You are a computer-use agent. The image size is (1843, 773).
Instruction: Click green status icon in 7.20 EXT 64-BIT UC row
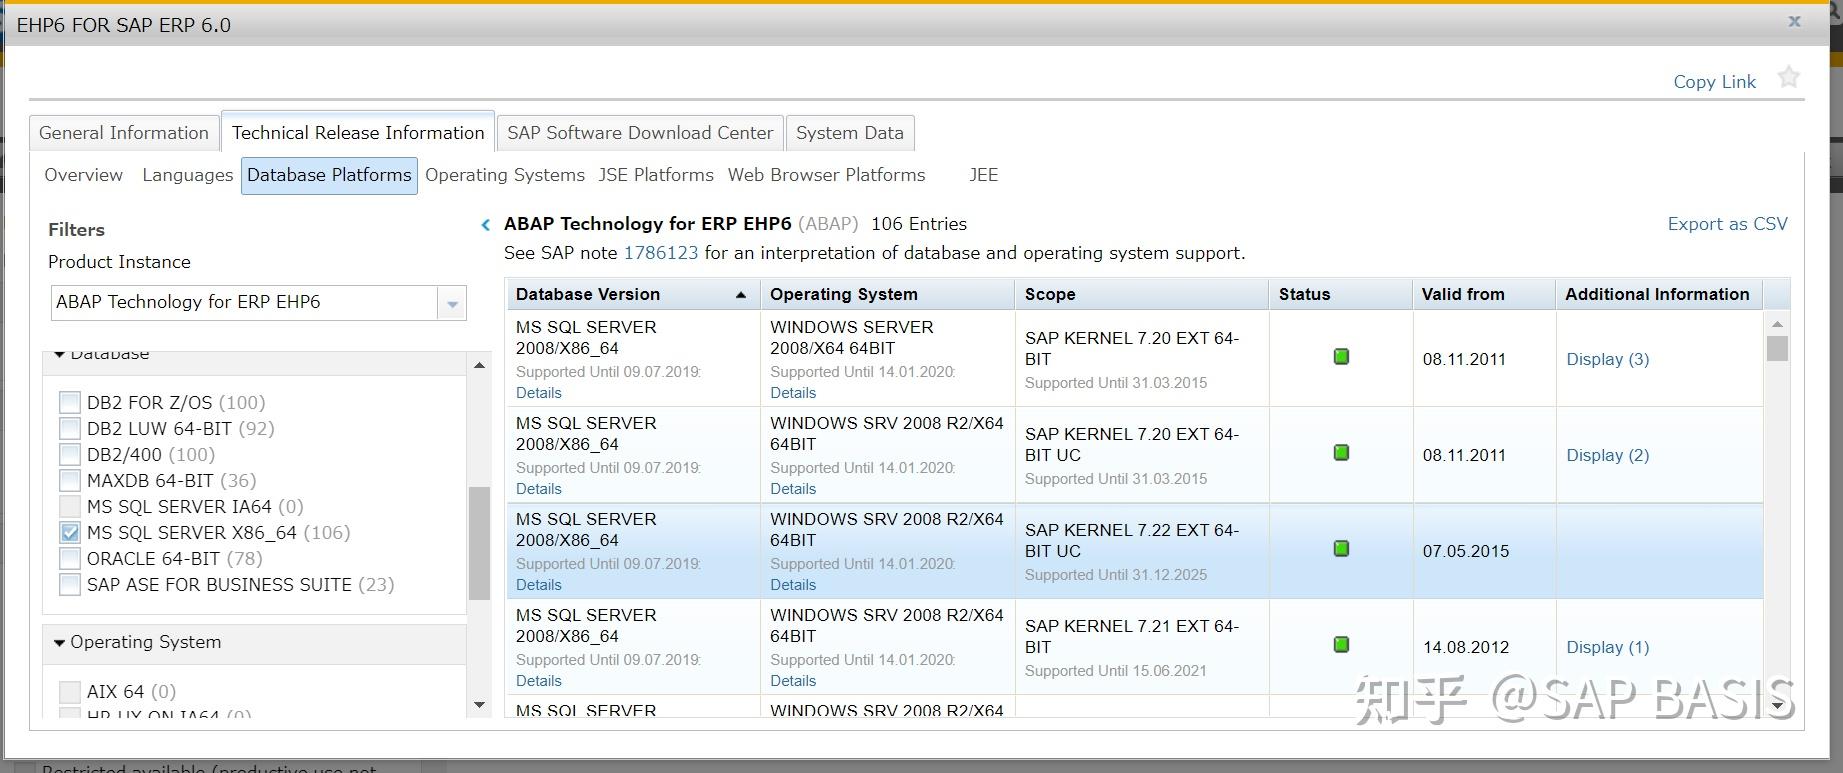pyautogui.click(x=1341, y=453)
